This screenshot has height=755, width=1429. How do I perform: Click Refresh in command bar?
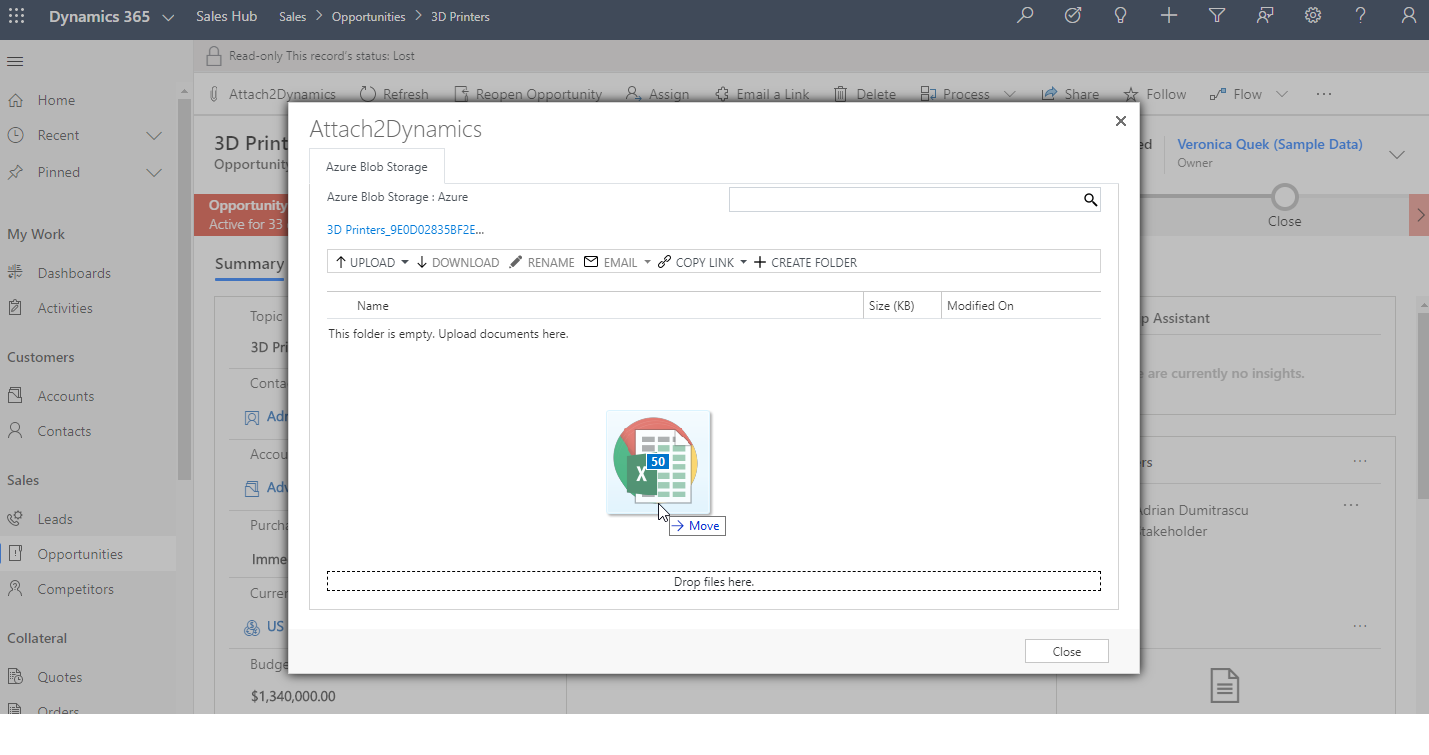(x=394, y=94)
